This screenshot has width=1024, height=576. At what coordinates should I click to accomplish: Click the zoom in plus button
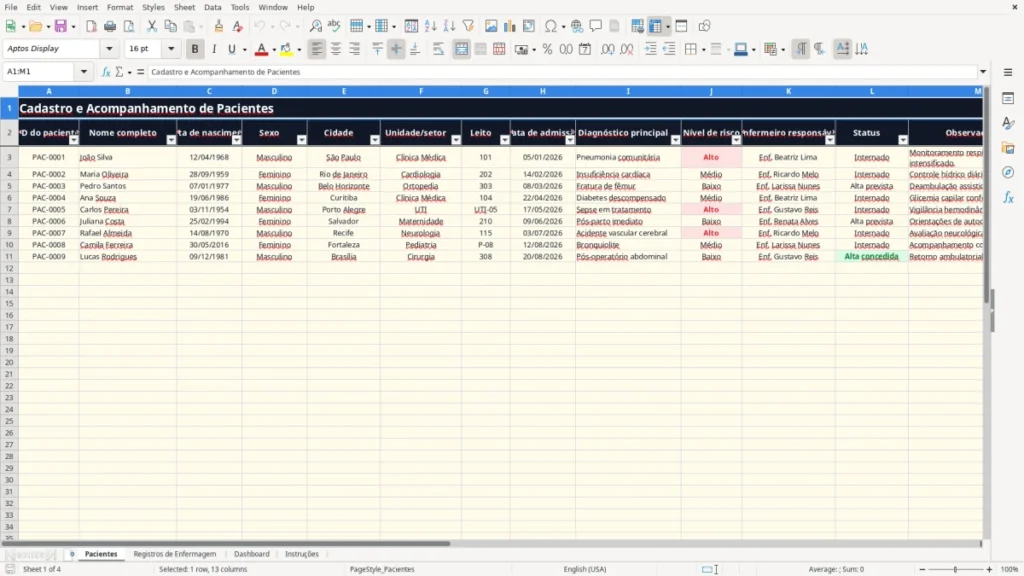[989, 569]
